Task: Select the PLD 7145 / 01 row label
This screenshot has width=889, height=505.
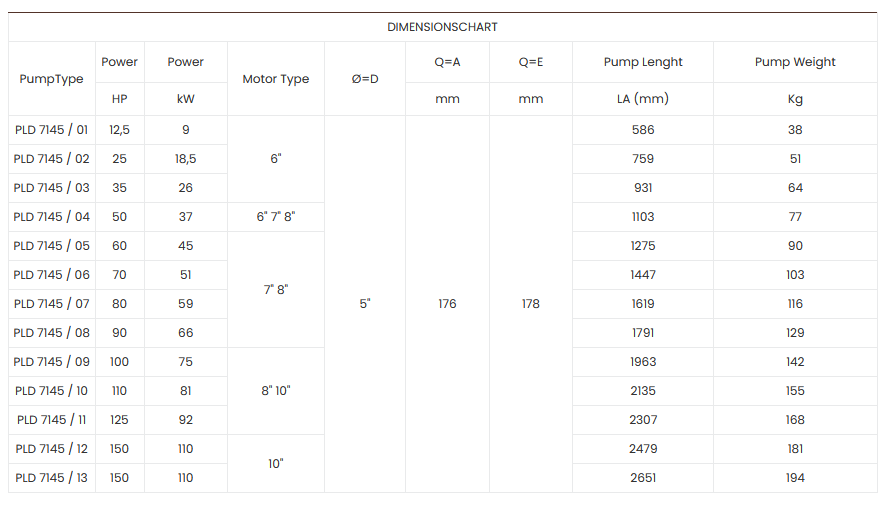Action: (x=52, y=130)
